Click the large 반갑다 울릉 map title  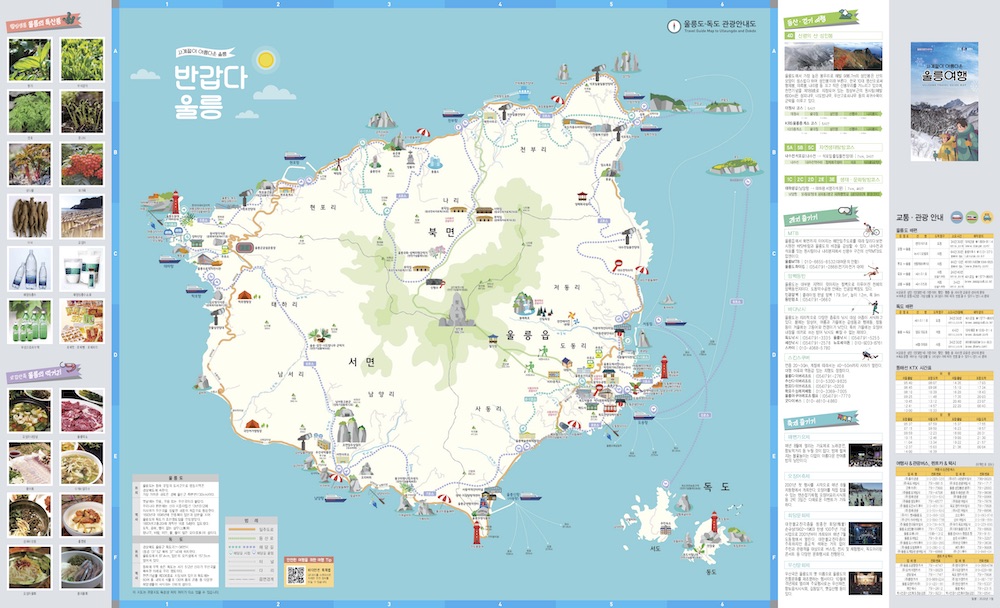tap(210, 91)
